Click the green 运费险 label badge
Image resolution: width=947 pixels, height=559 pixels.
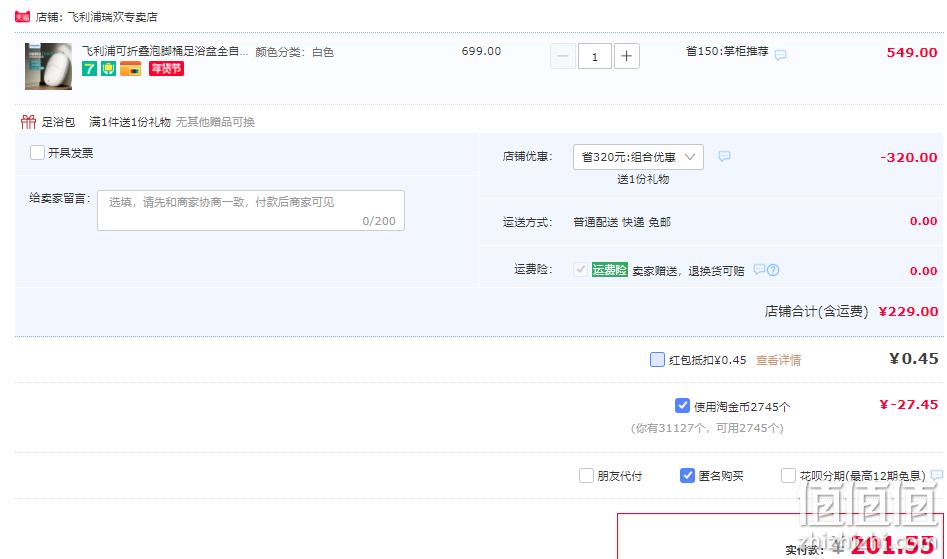pos(609,270)
